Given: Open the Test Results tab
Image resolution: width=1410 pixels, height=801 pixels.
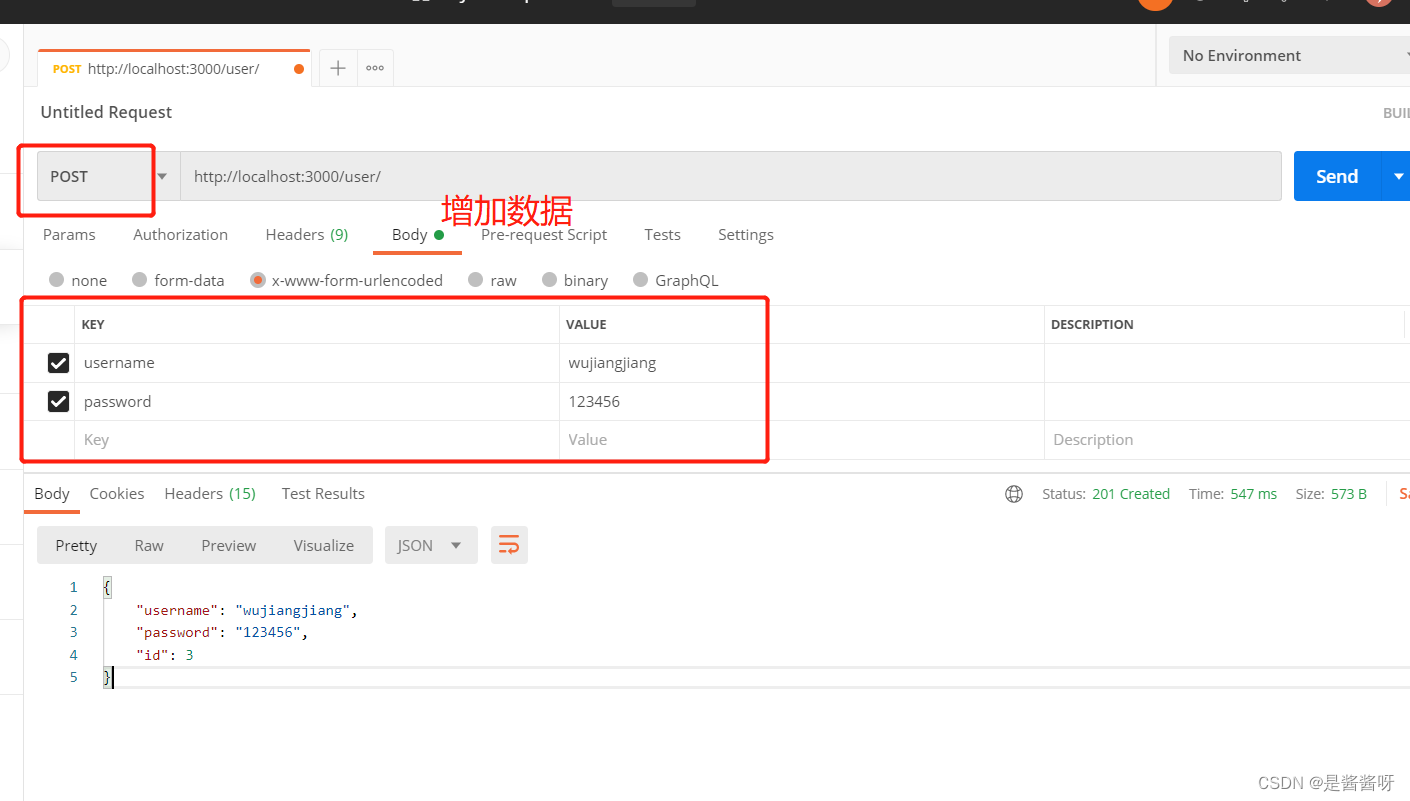Looking at the screenshot, I should click(323, 494).
